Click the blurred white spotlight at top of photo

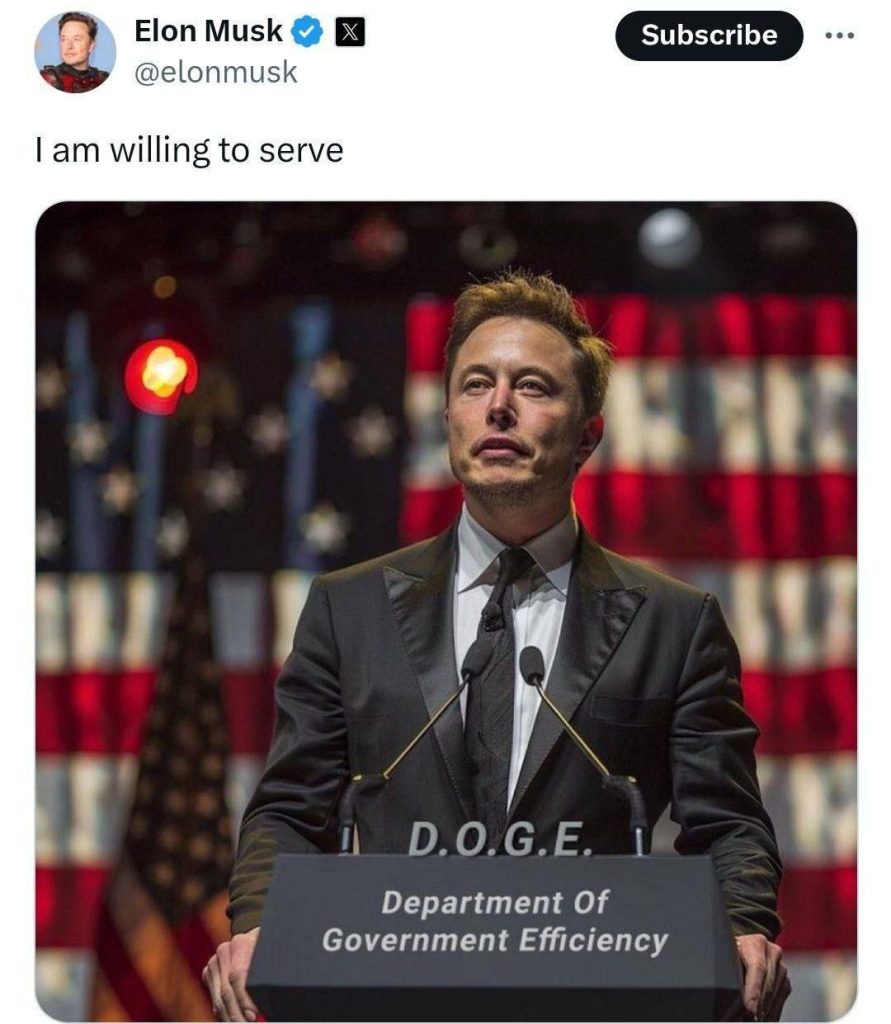[670, 238]
